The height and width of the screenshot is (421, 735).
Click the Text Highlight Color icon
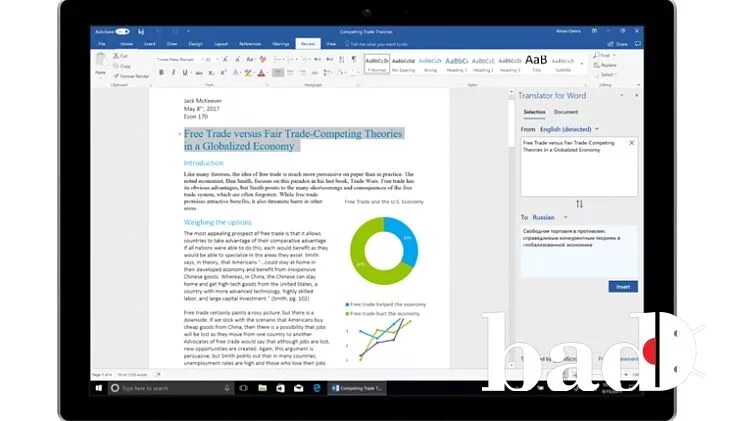click(x=247, y=73)
